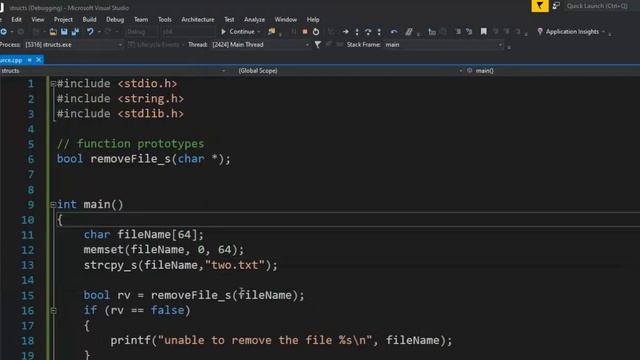Open the Project menu
Screen dimensions: 640x360
click(x=63, y=19)
